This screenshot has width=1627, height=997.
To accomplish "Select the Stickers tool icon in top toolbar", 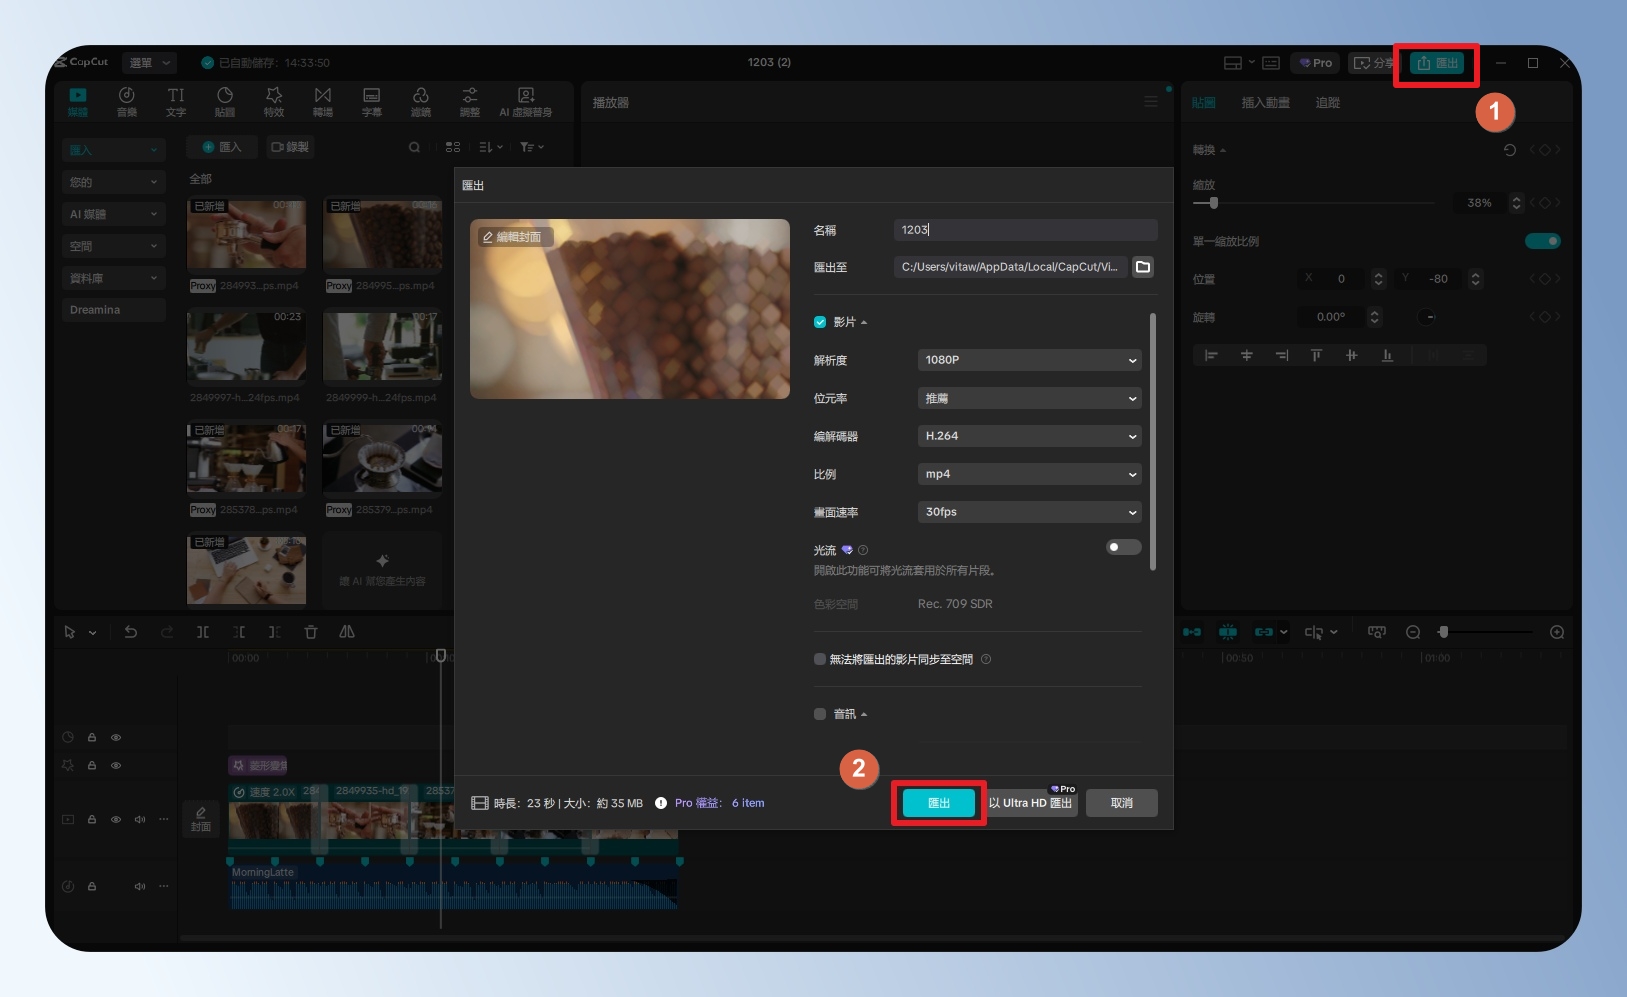I will (225, 101).
